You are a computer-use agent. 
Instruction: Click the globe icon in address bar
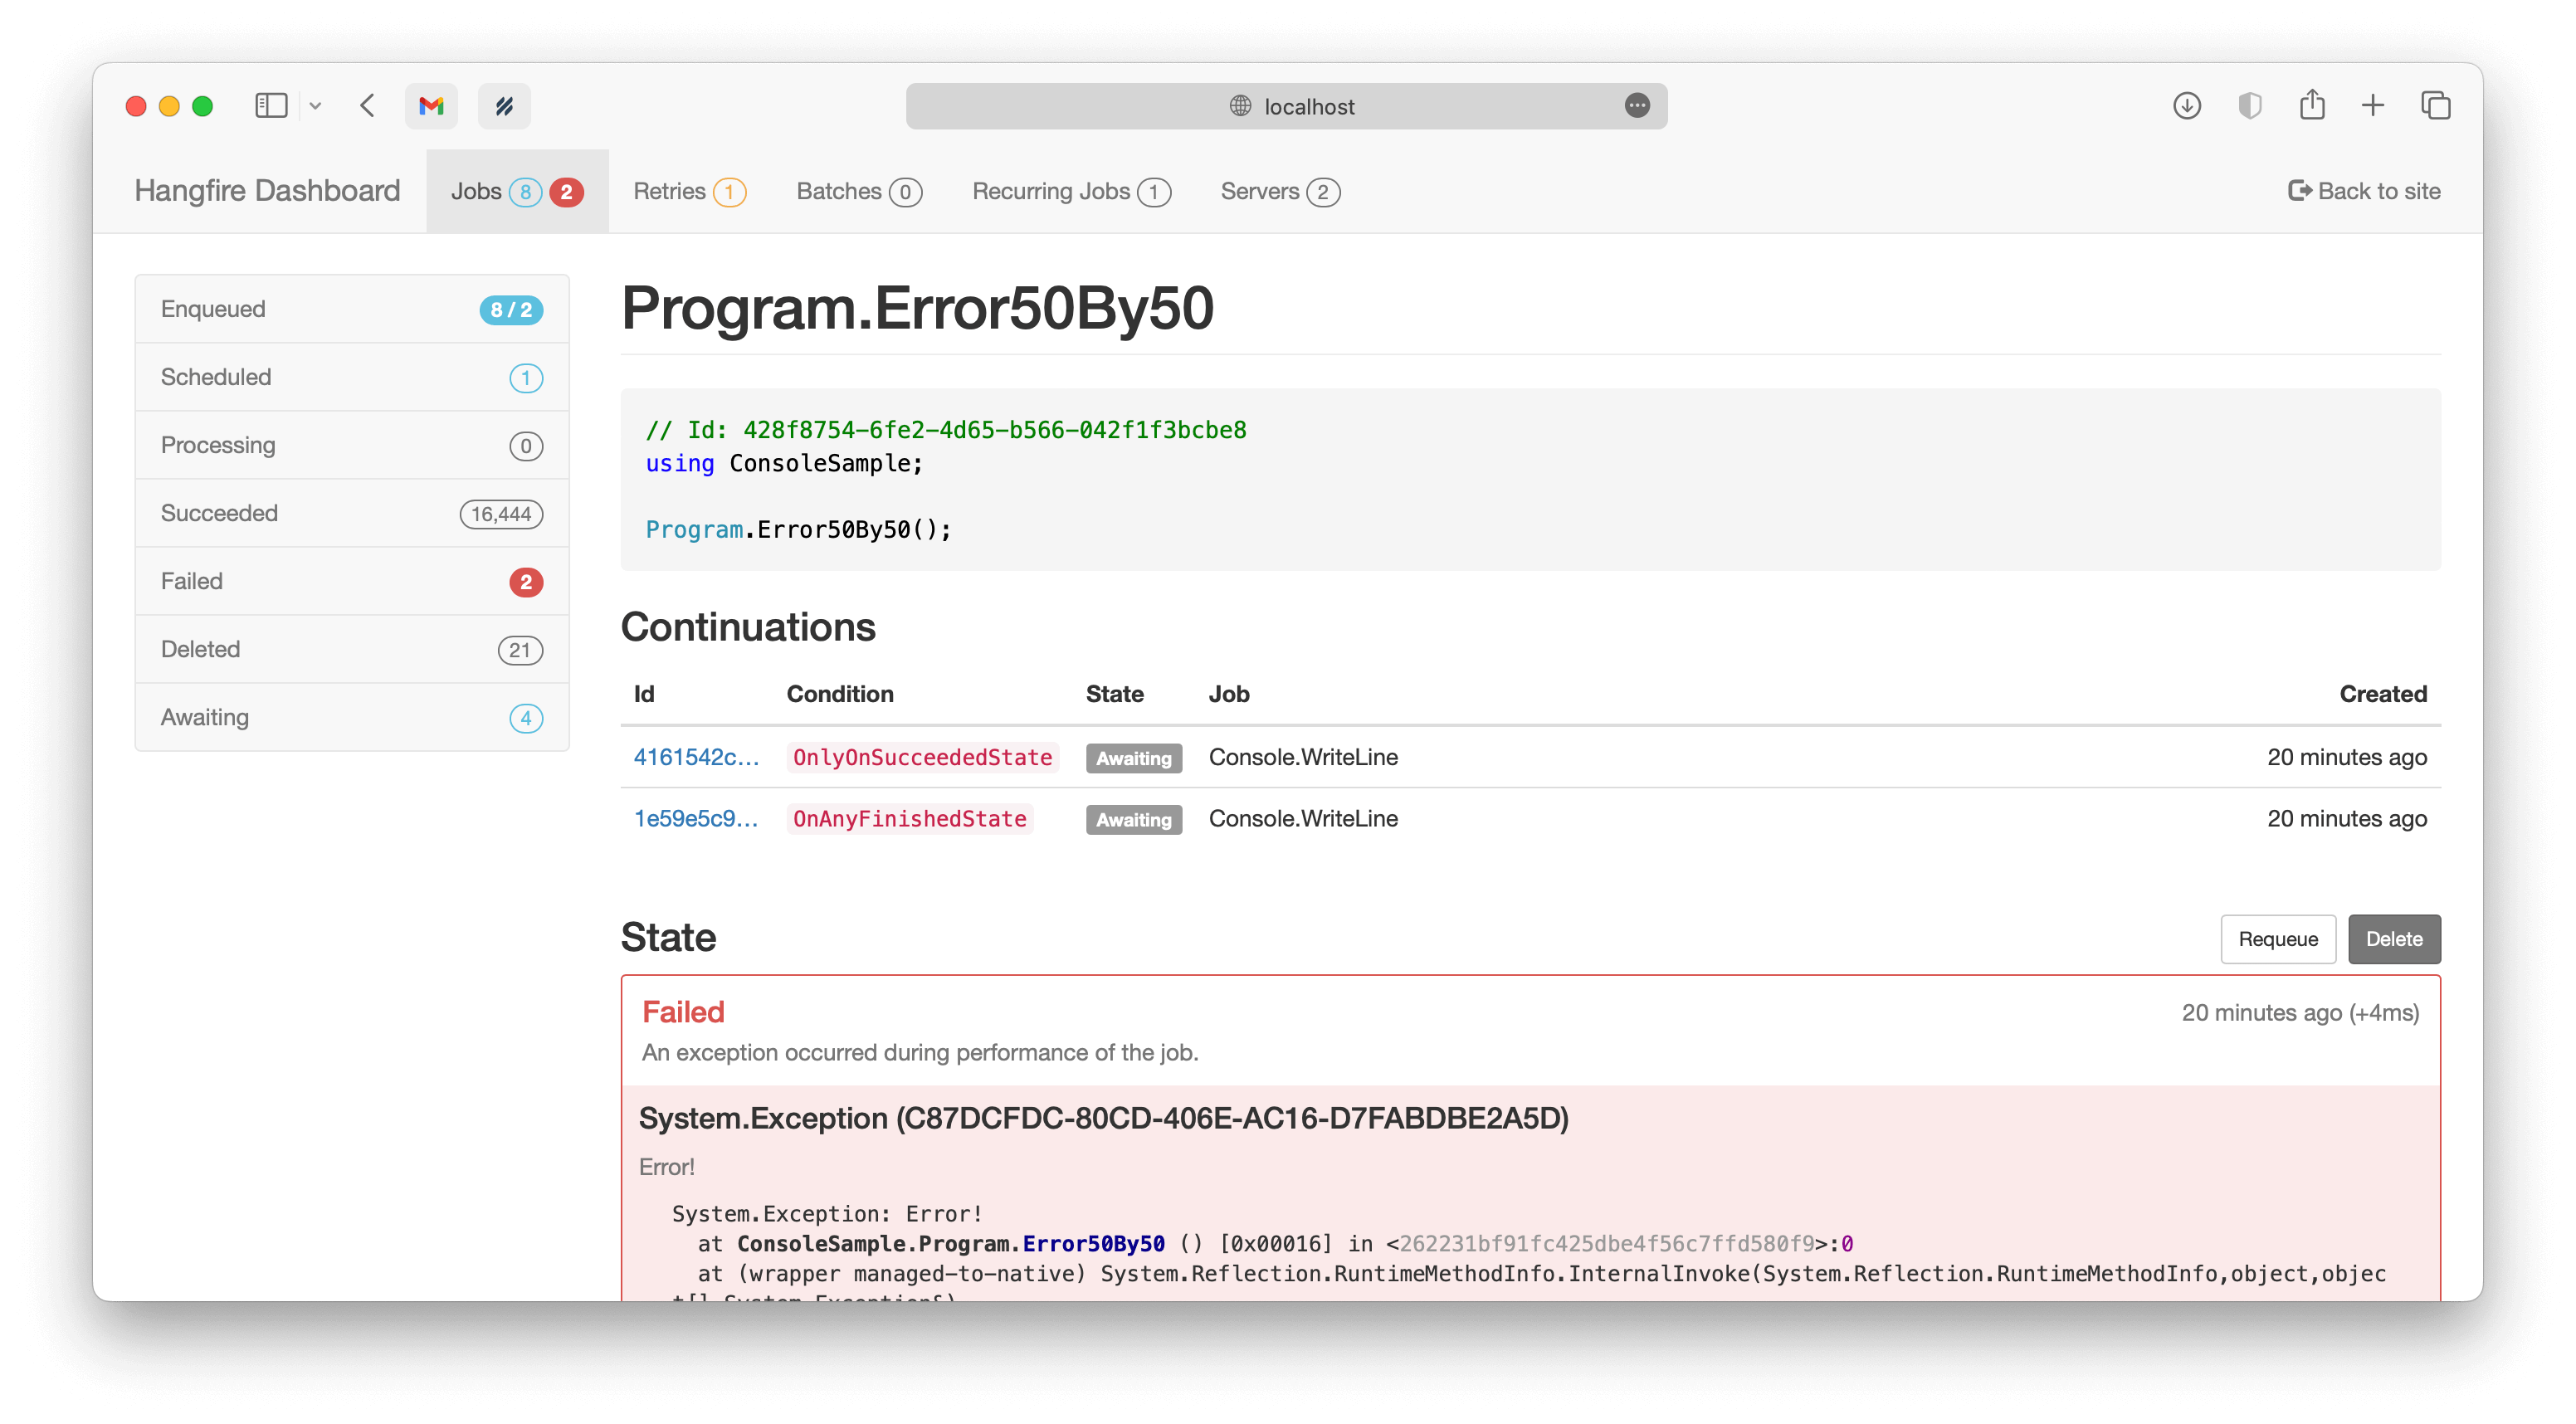(1240, 106)
